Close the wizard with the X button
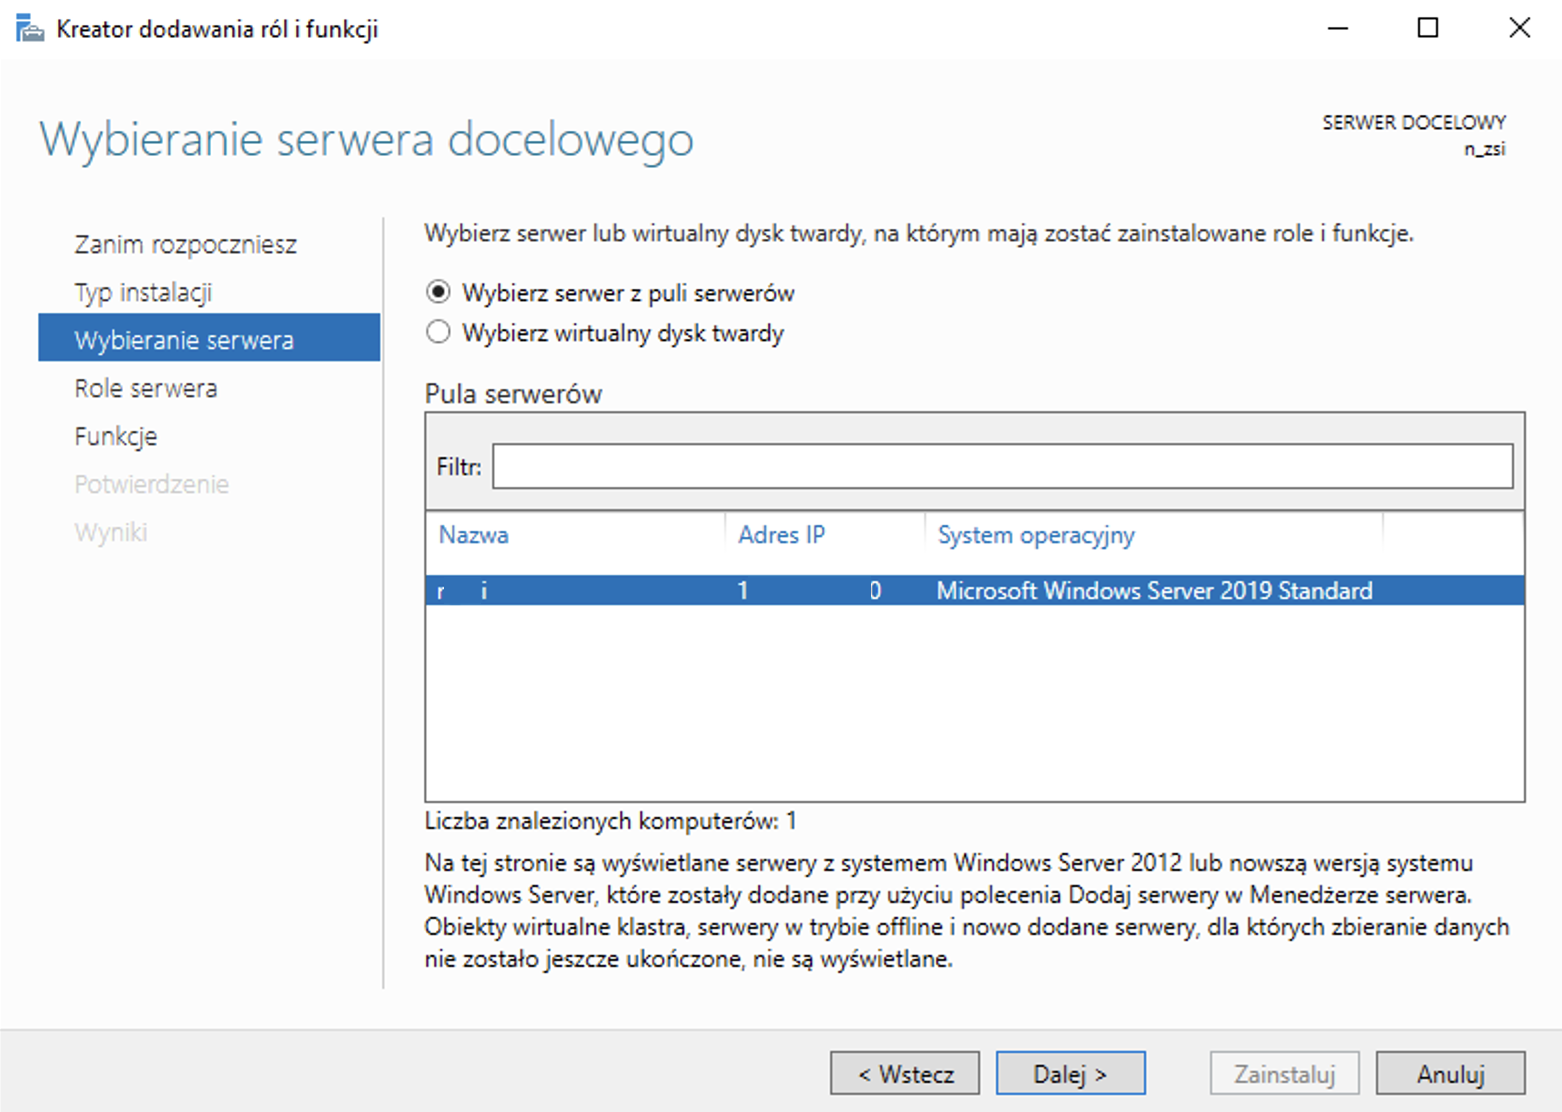Screen dimensions: 1562x1112 point(1519,29)
